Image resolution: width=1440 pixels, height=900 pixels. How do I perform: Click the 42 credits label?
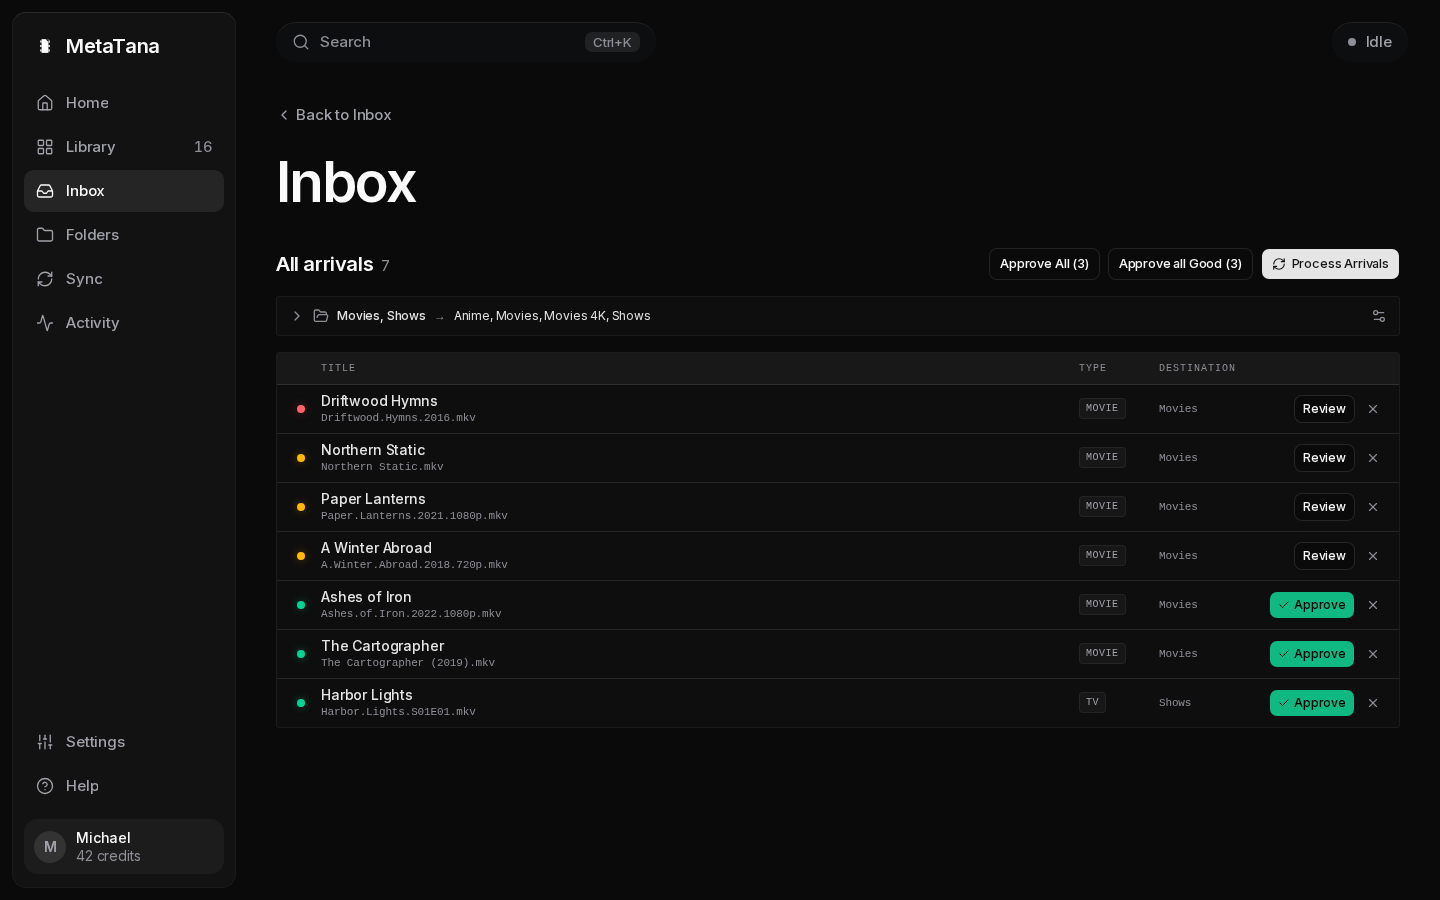[108, 856]
